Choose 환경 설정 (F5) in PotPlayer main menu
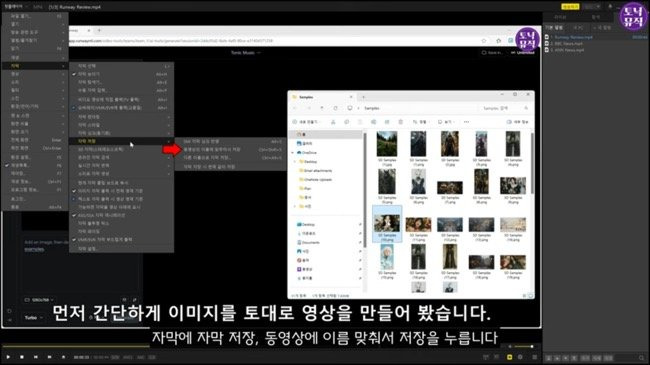The height and width of the screenshot is (365, 650). (35, 157)
